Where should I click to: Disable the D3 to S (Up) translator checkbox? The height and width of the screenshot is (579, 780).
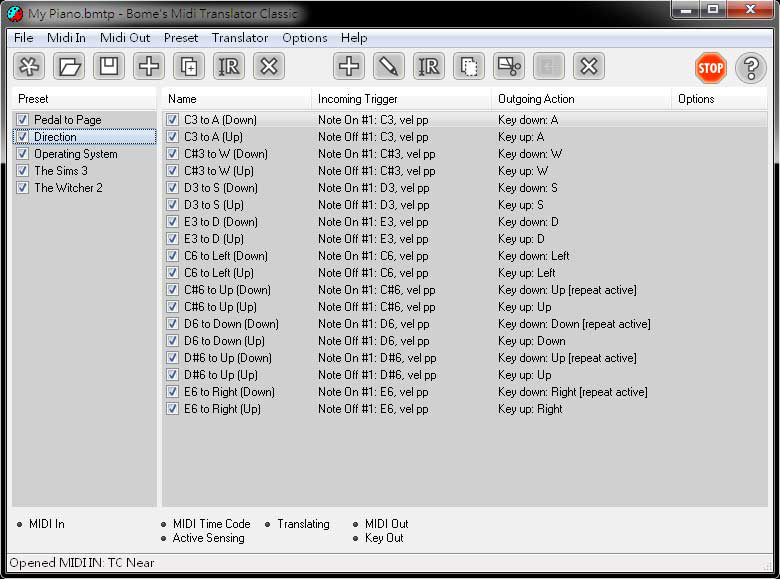(x=172, y=205)
